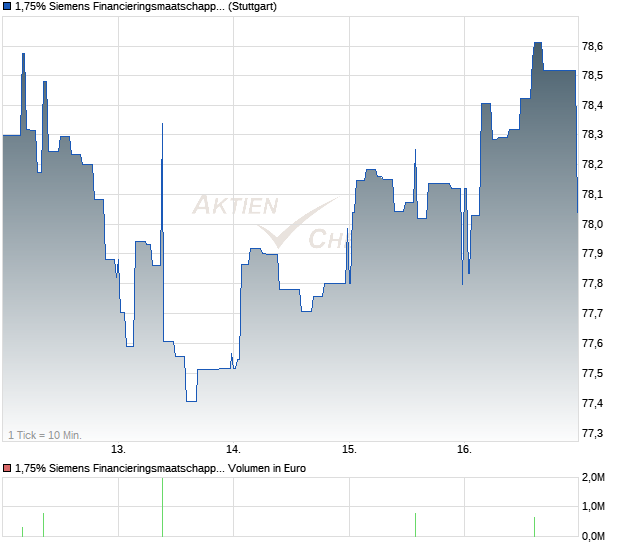Viewport: 620px width, 546px height.
Task: Click the red volume legend swatch
Action: click(6, 468)
